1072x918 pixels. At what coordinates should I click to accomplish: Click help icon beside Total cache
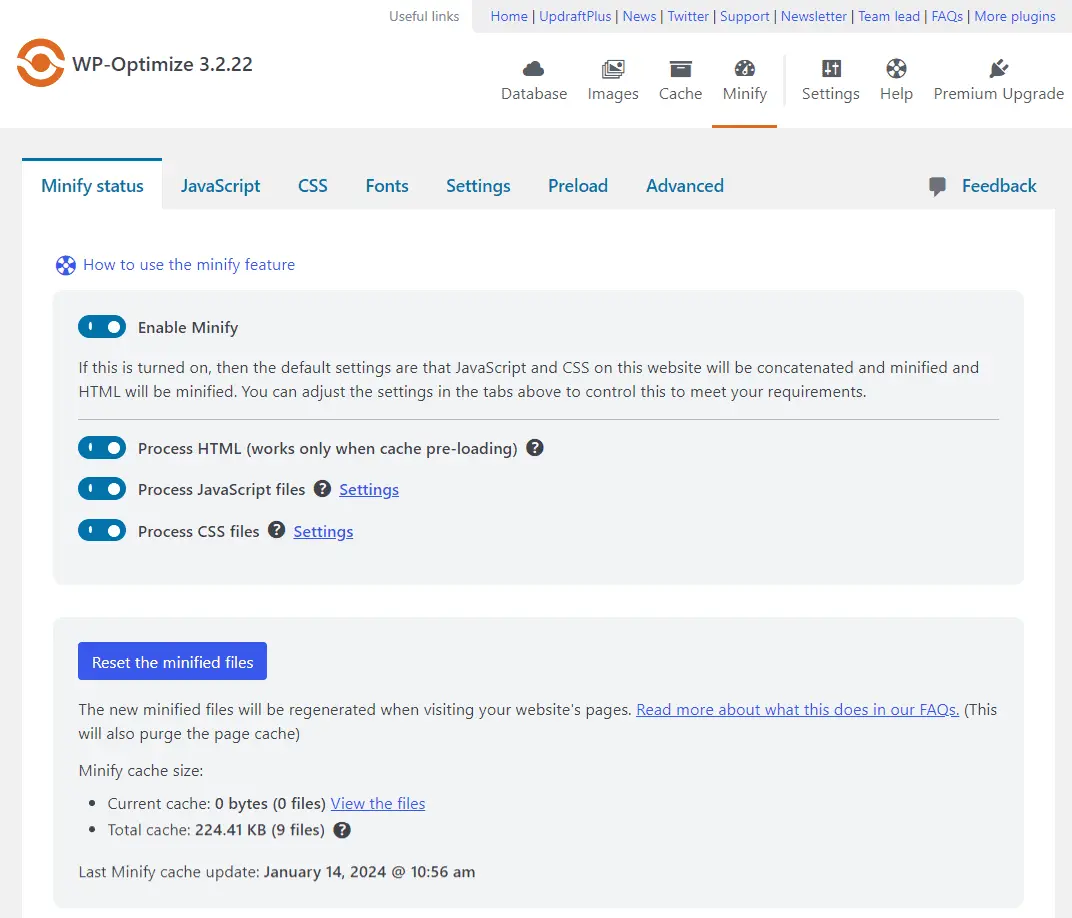[342, 830]
